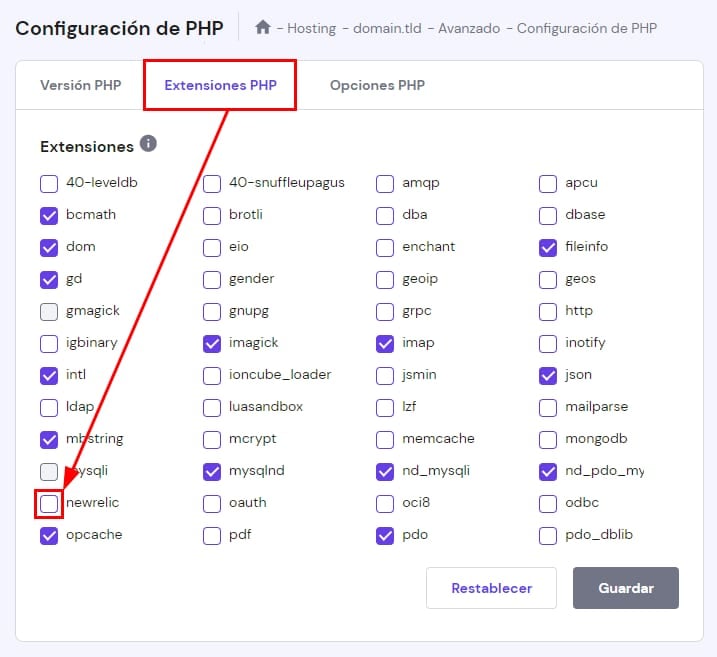Check the memcache extension box

pos(385,439)
